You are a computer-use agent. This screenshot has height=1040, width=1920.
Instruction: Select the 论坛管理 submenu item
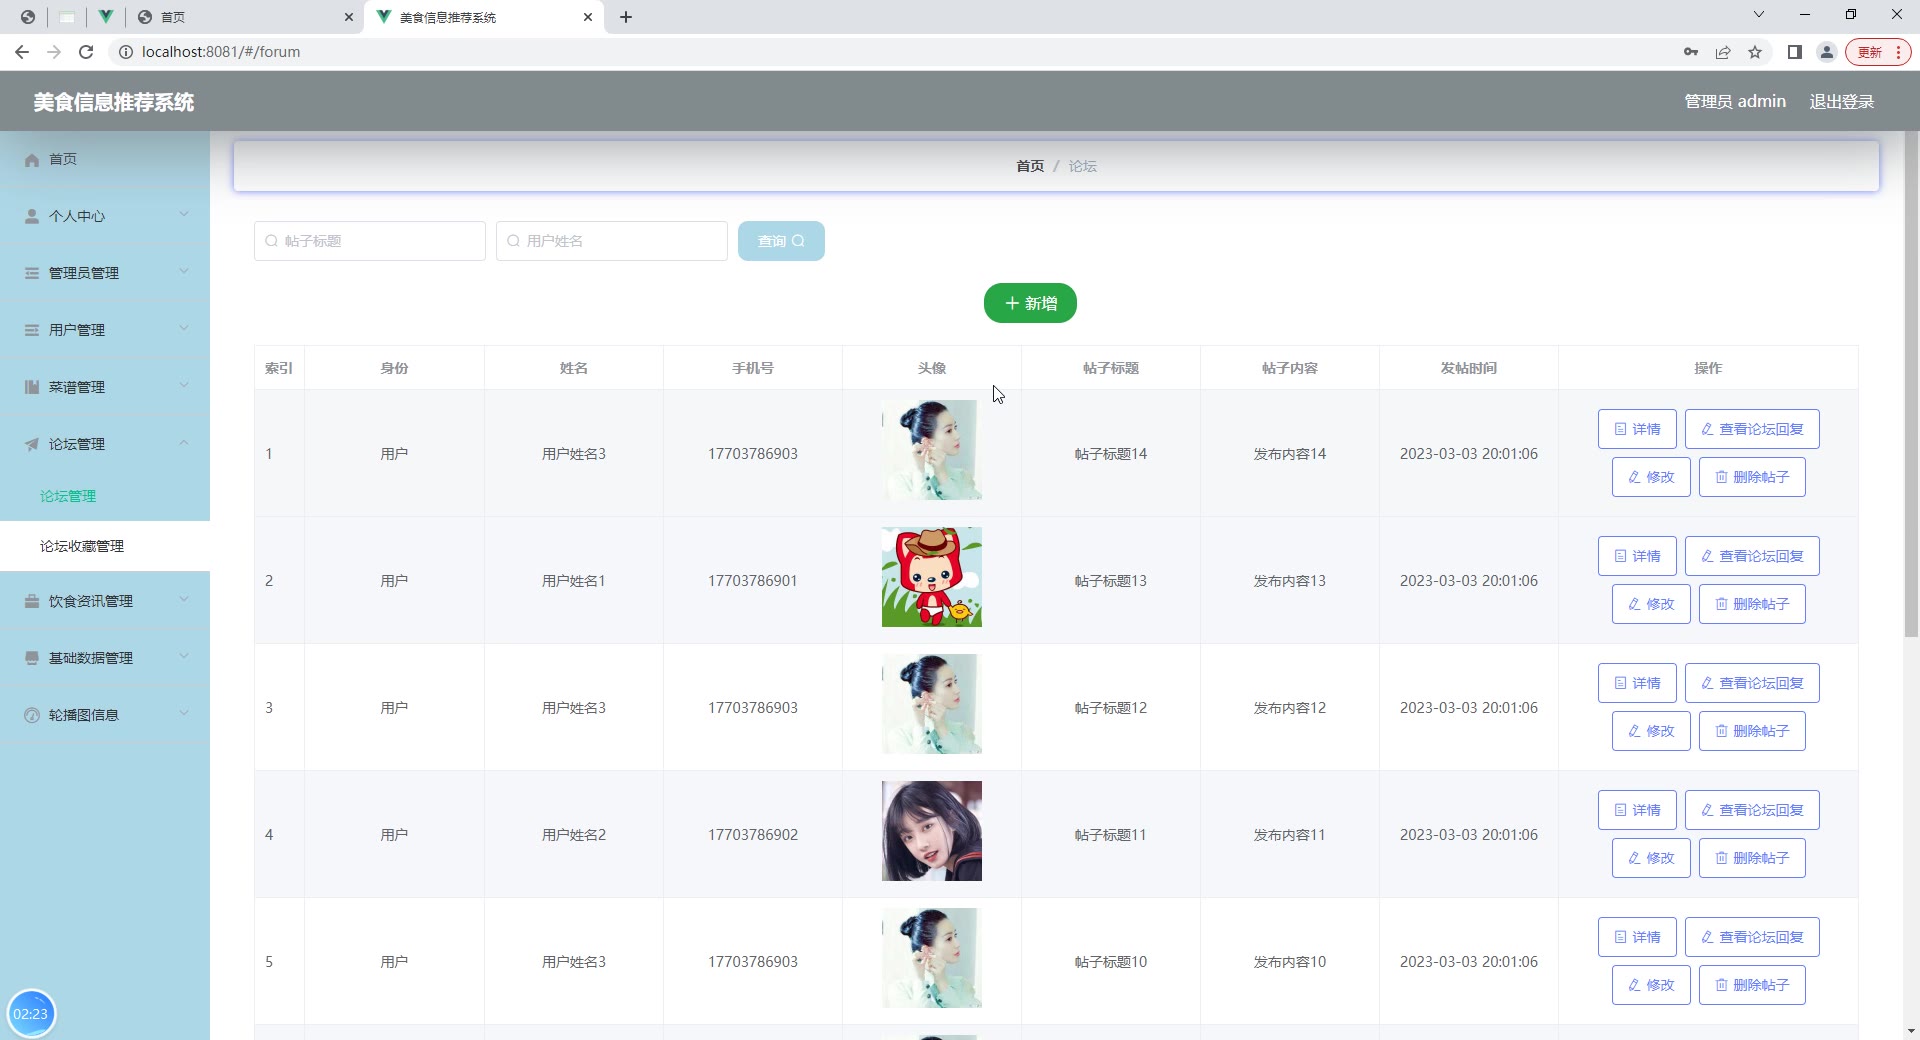105,496
